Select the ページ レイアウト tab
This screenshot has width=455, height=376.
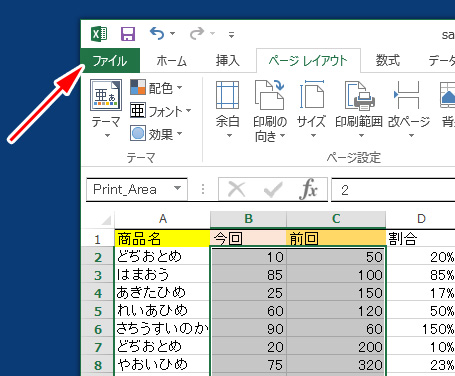(x=308, y=61)
